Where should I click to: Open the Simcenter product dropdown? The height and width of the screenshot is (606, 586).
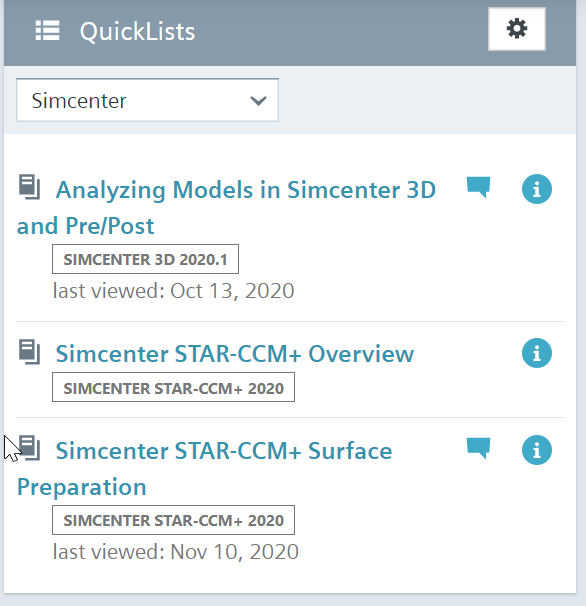[x=147, y=100]
